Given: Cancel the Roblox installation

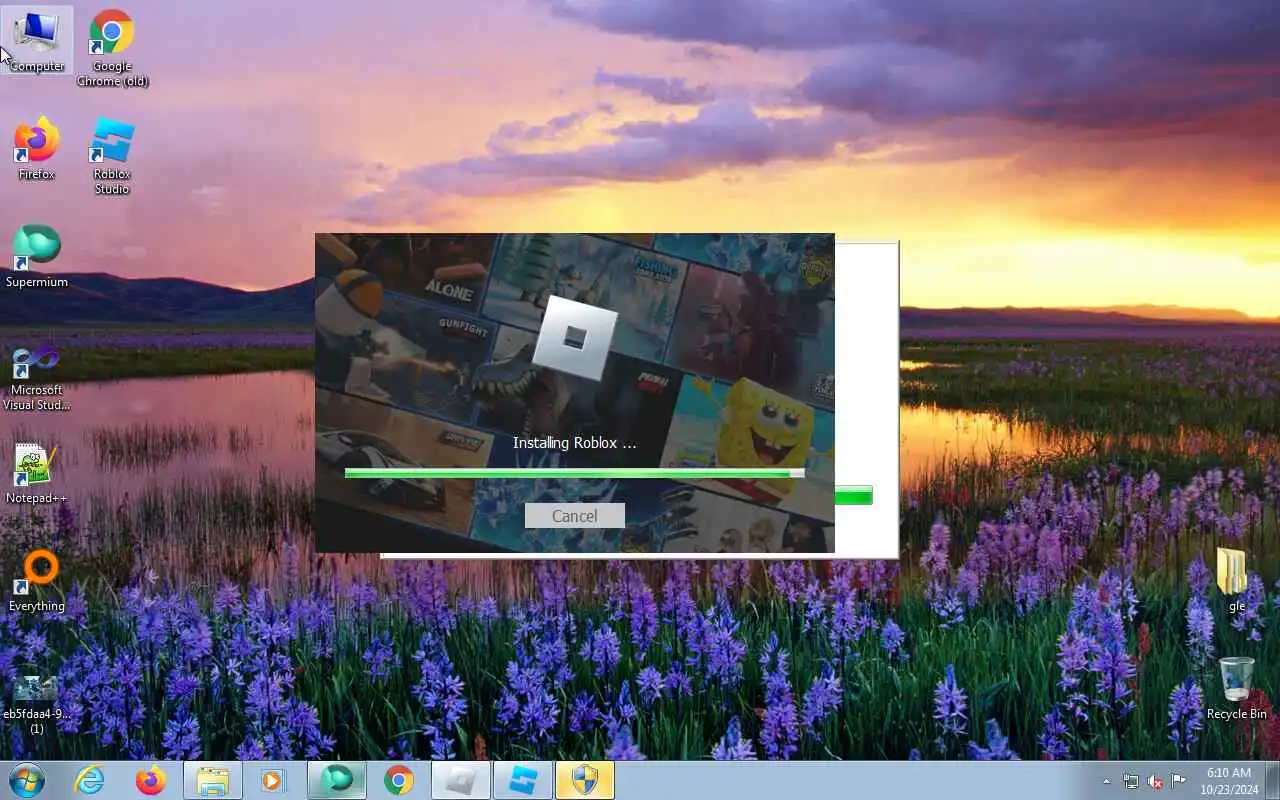Looking at the screenshot, I should point(575,515).
